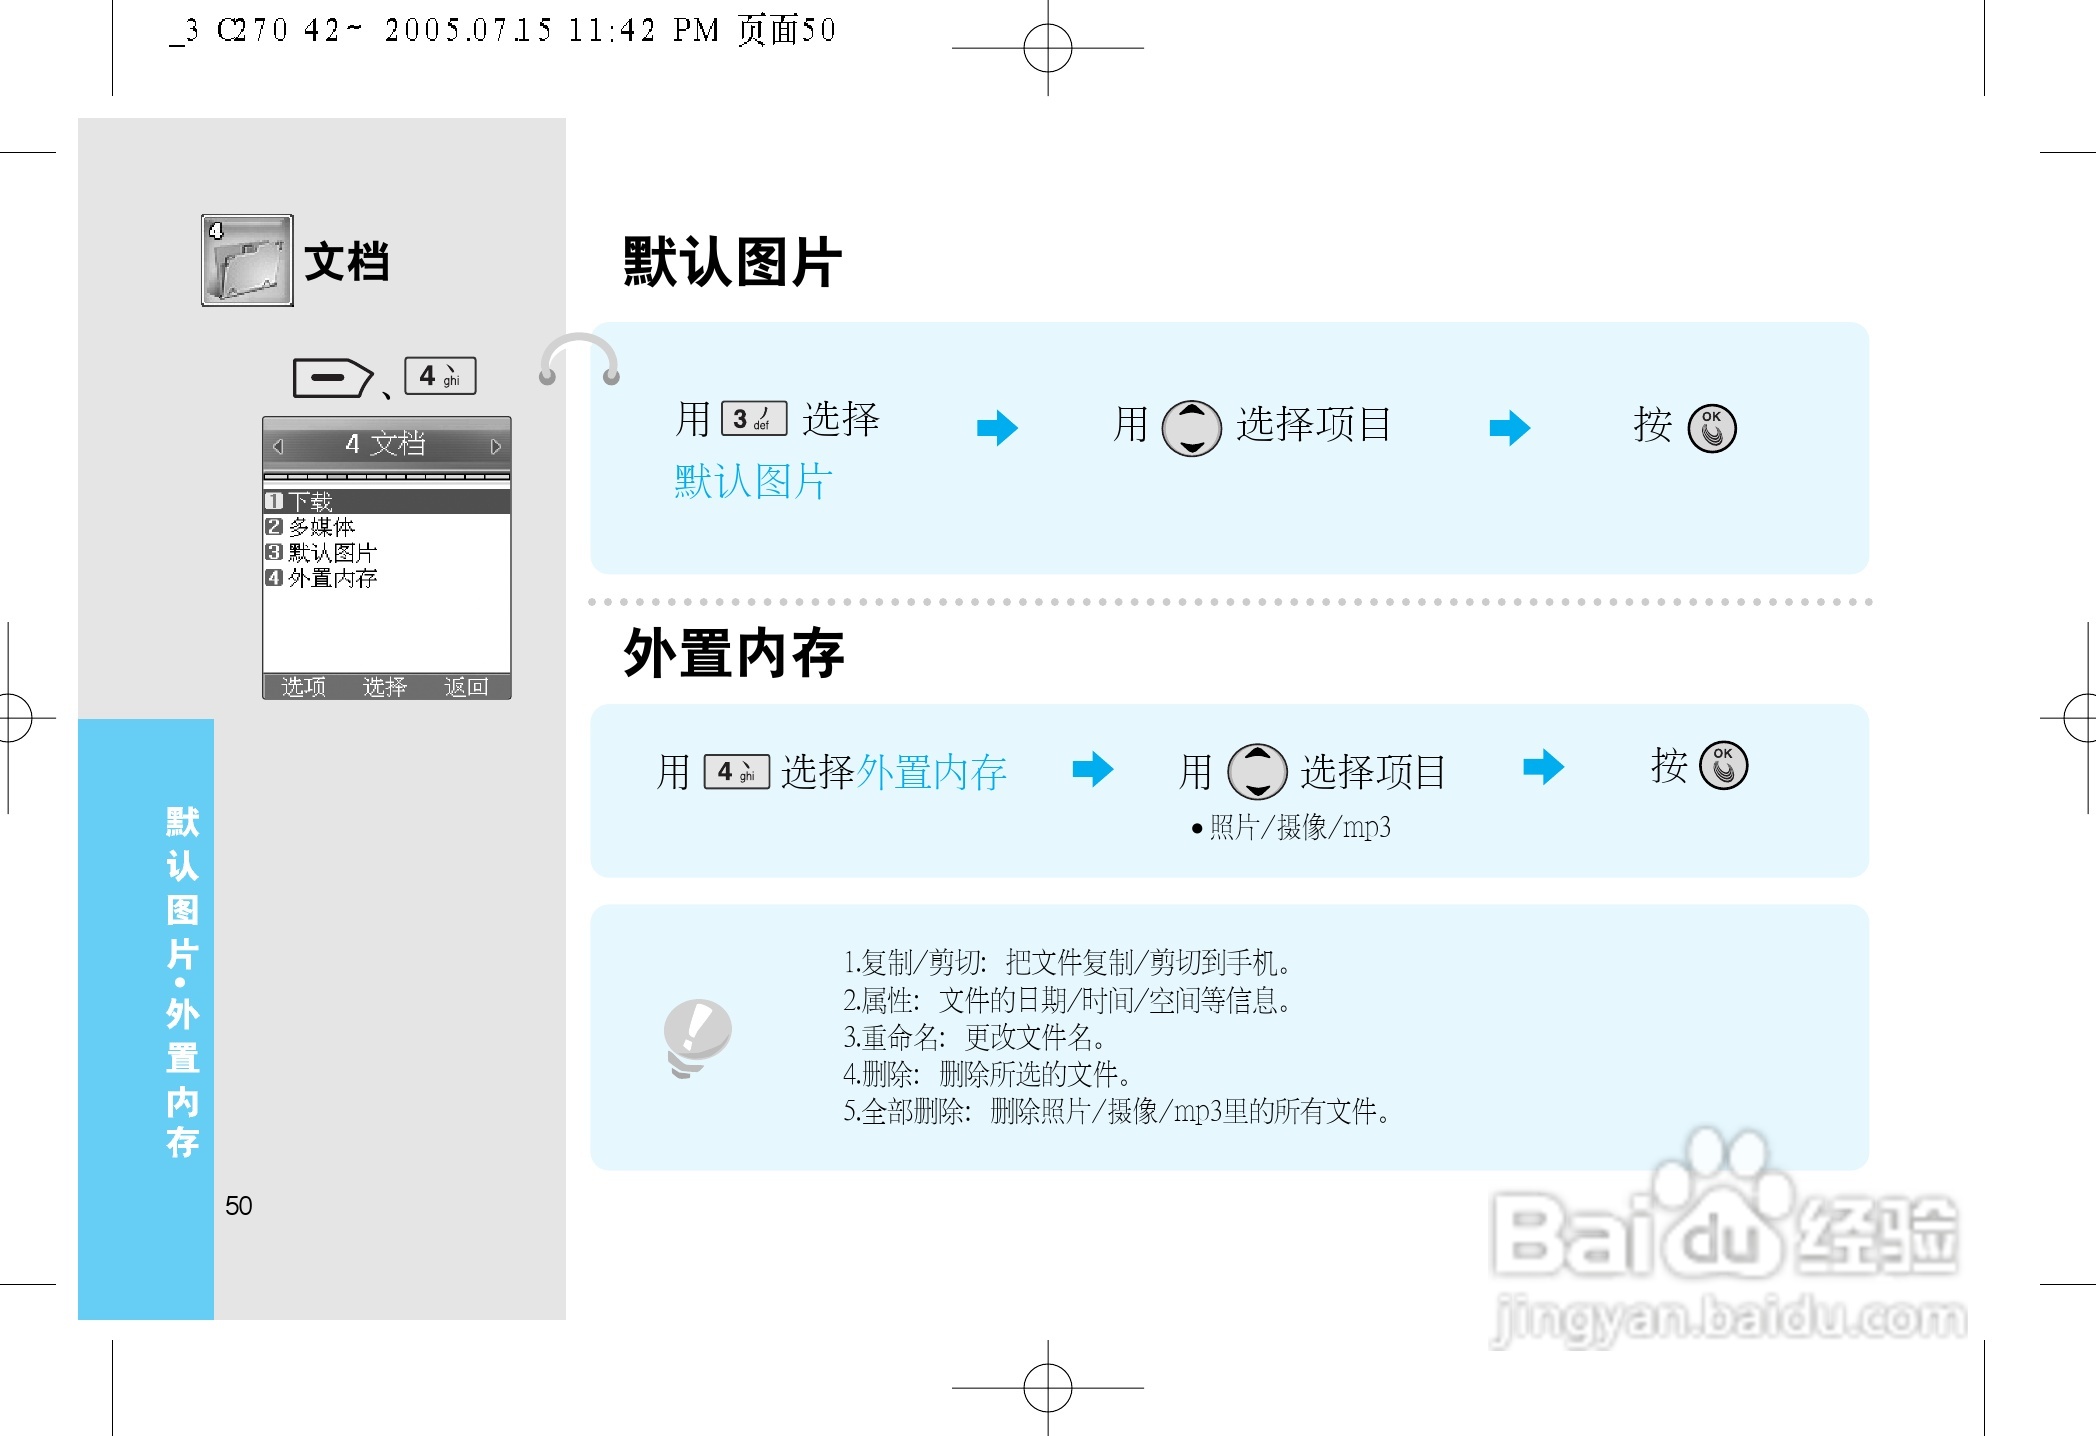Click the 4 ghi key beside soft key
Screen dimensions: 2096x1436
440,376
